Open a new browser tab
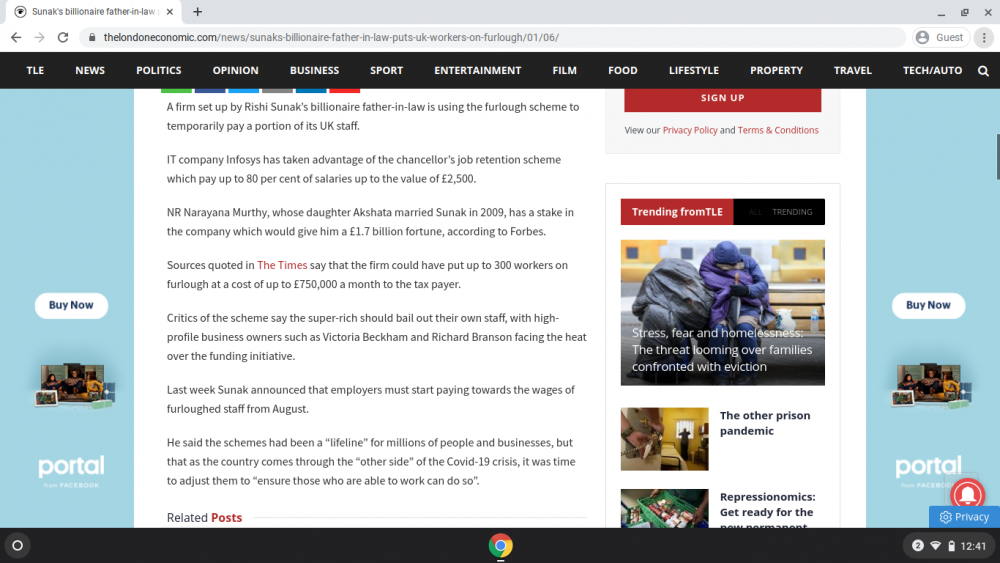Screen dimensions: 1000x563 197,11
